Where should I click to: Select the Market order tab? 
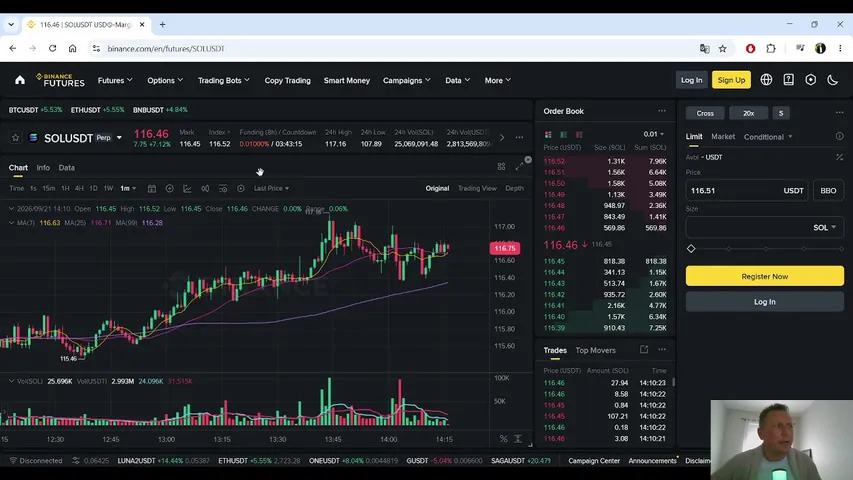point(722,137)
